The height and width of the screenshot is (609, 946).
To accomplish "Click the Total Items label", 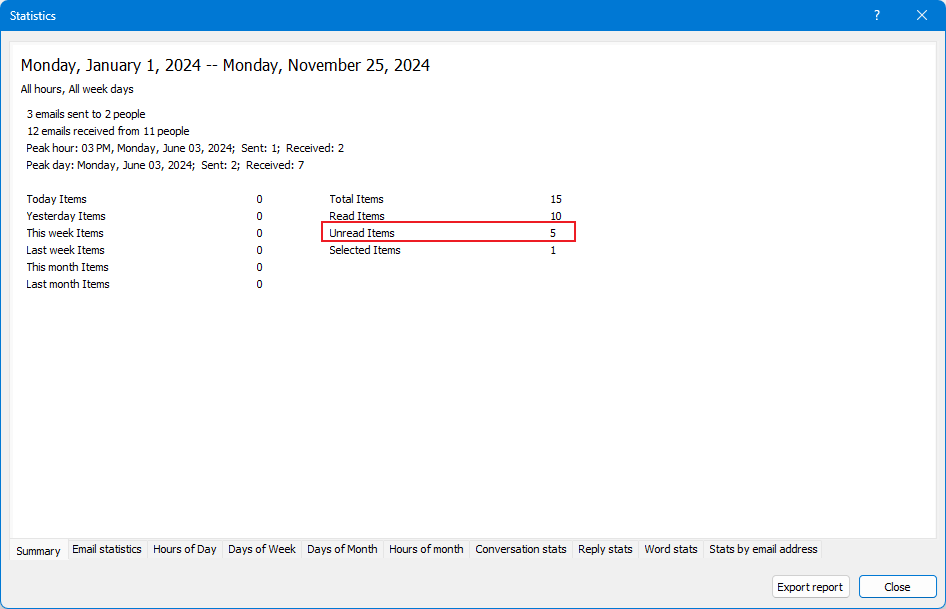I will coord(357,199).
